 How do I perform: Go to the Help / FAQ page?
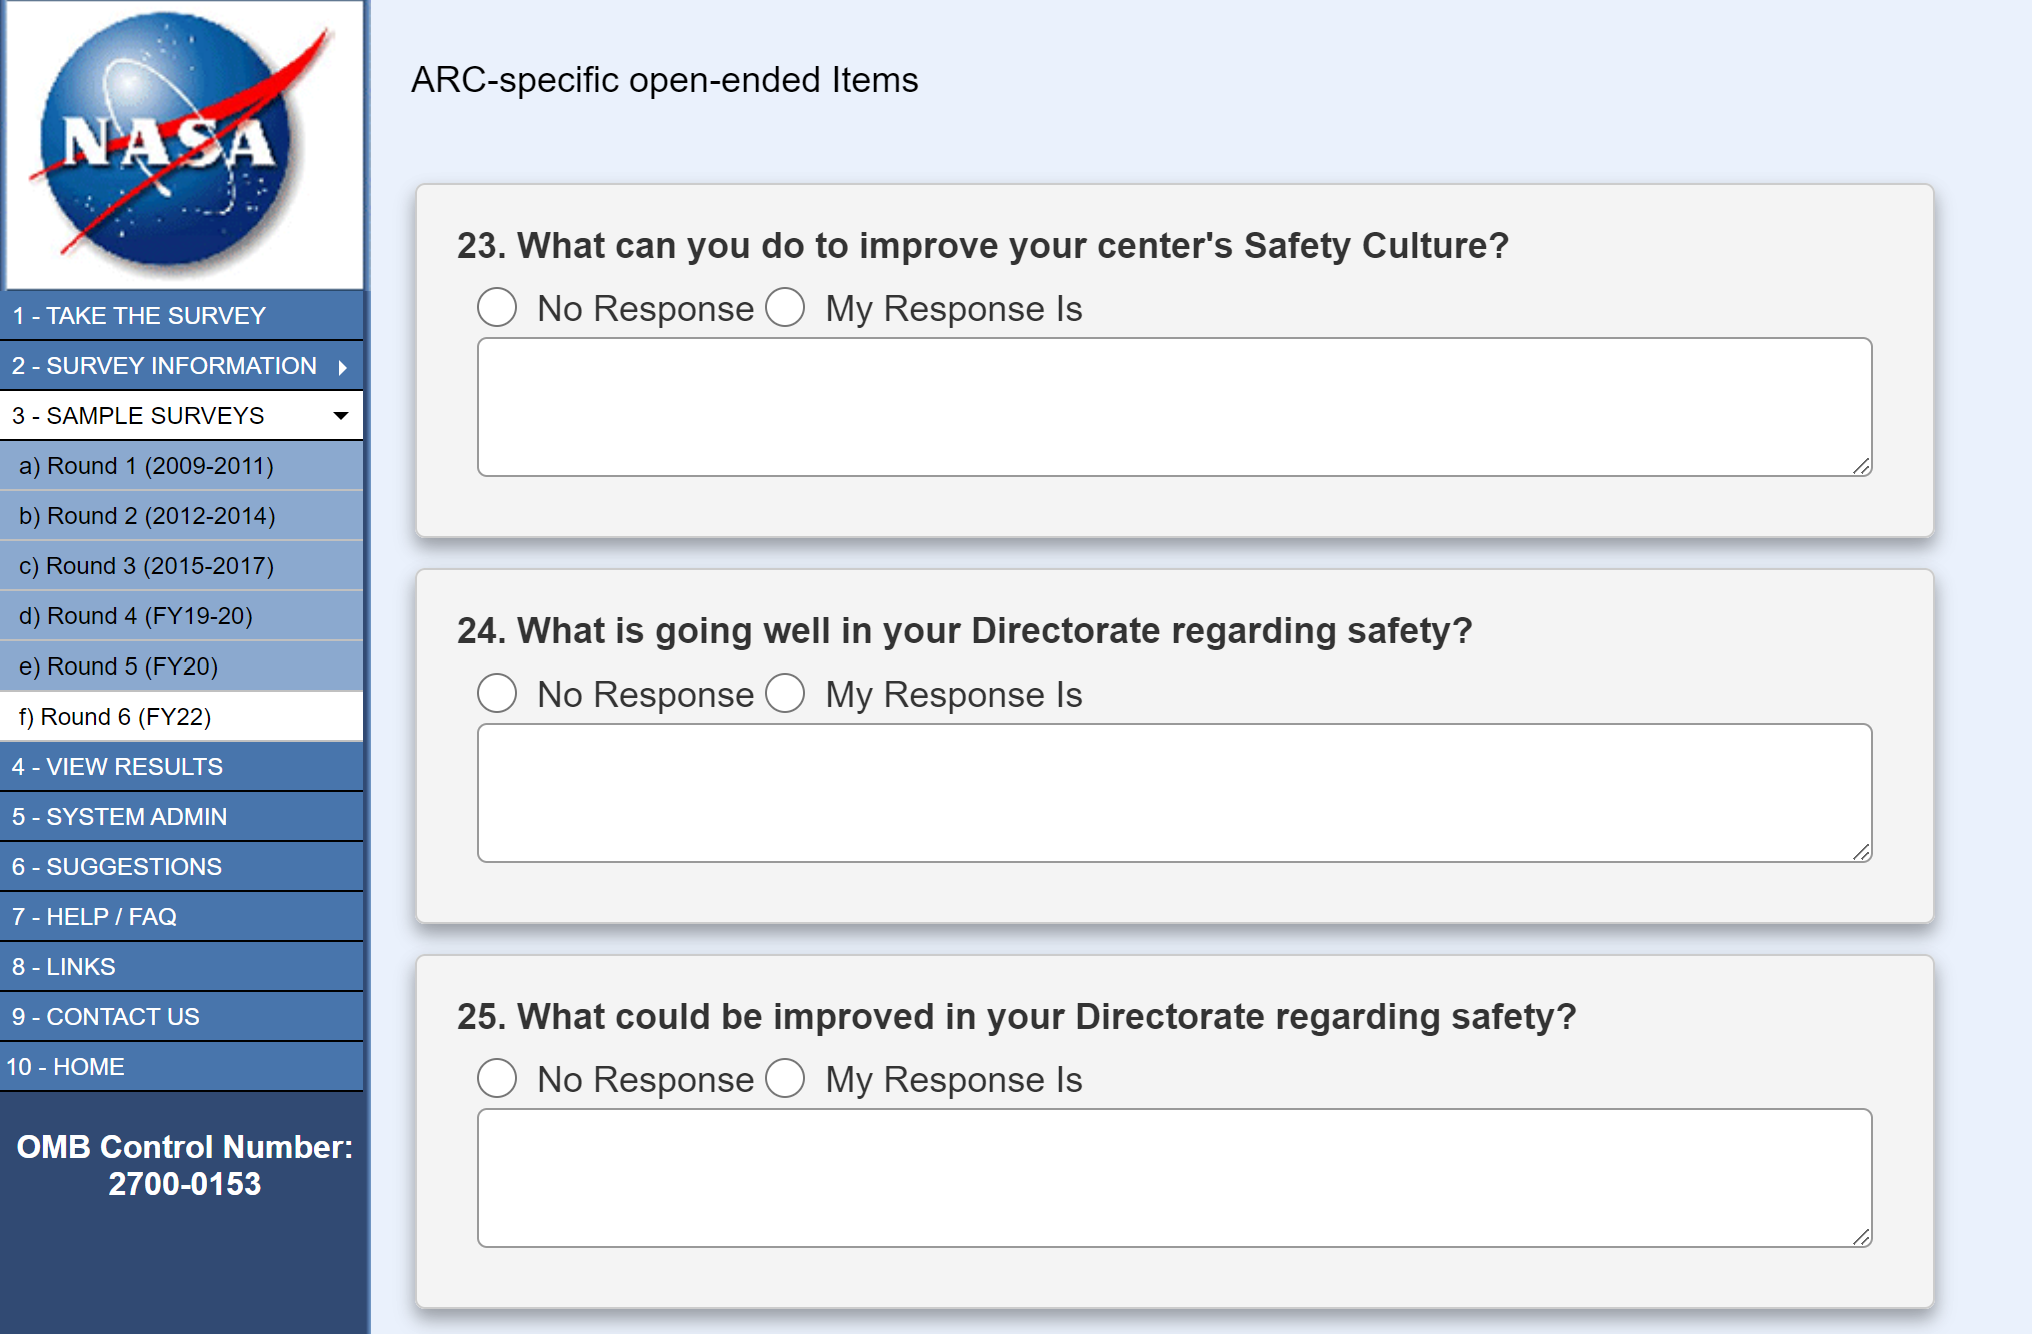(94, 917)
